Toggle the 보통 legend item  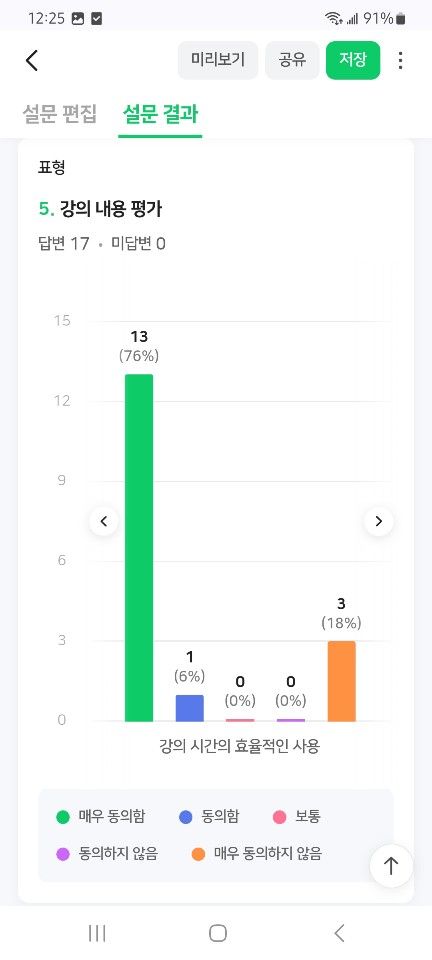(x=297, y=816)
